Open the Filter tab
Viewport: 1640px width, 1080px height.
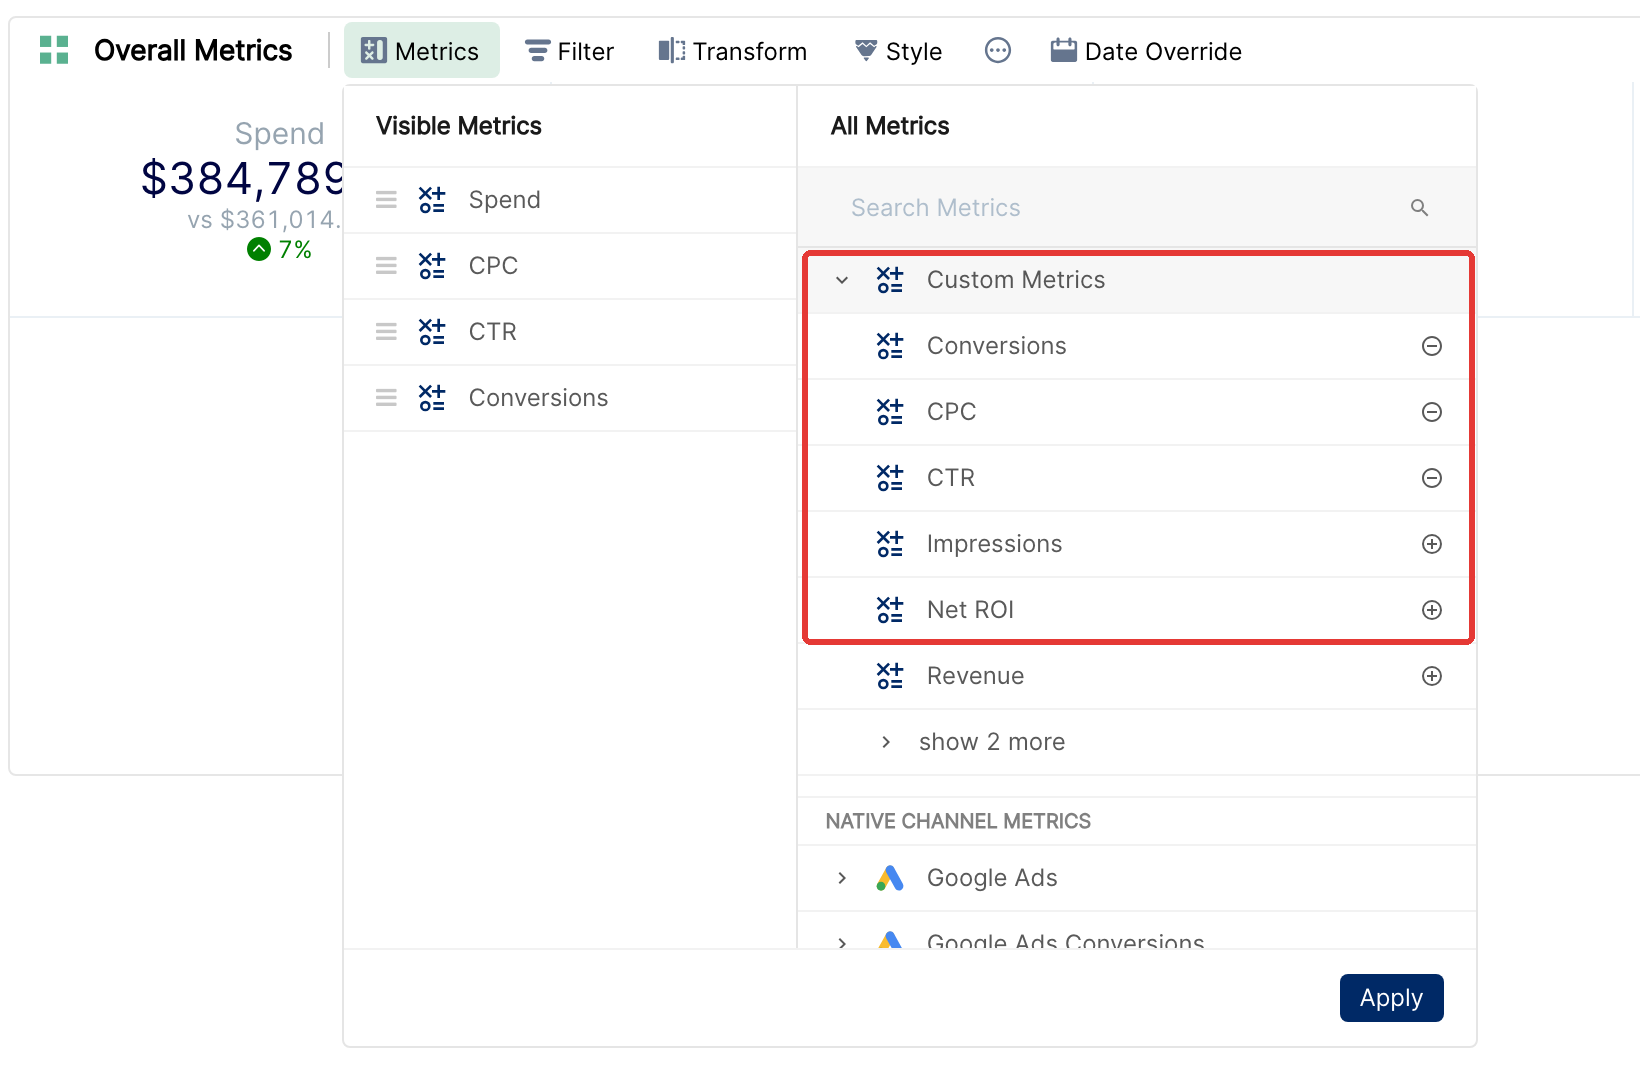569,51
